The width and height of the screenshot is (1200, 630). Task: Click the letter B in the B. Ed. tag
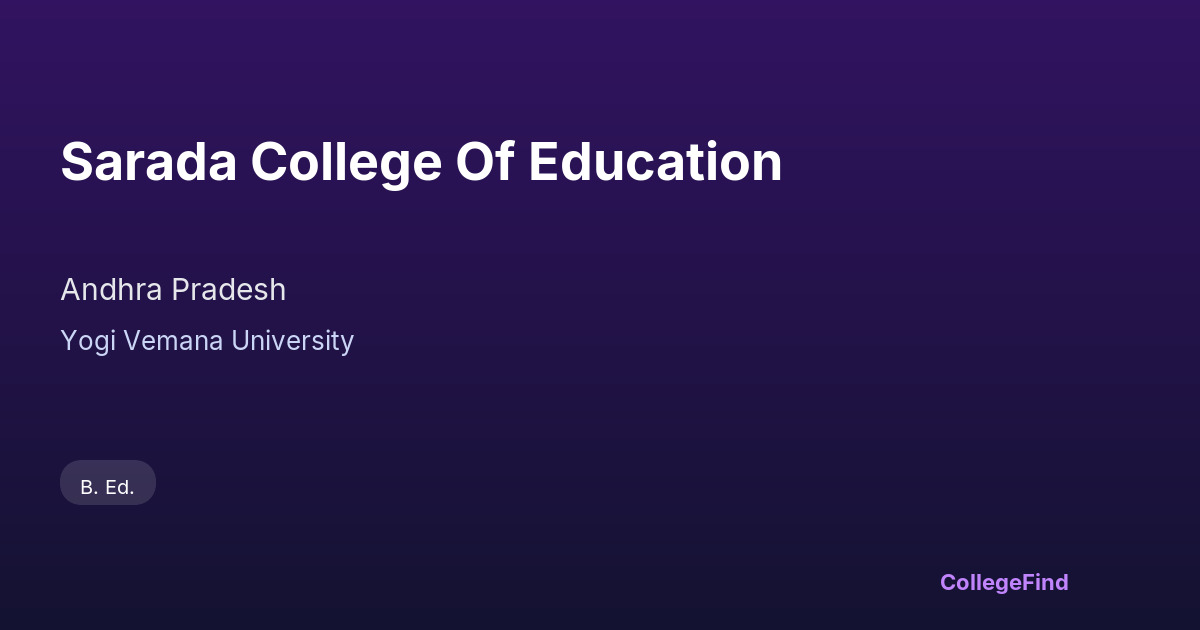coord(87,487)
